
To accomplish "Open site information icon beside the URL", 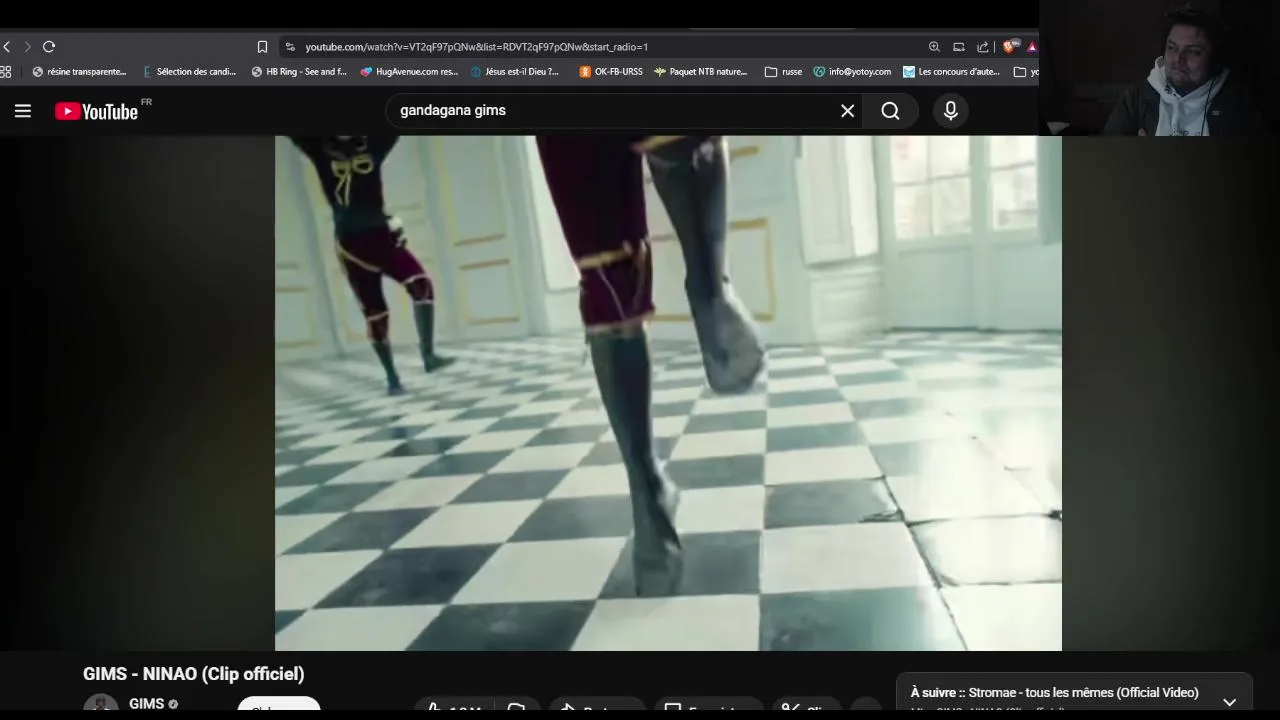I will click(290, 47).
